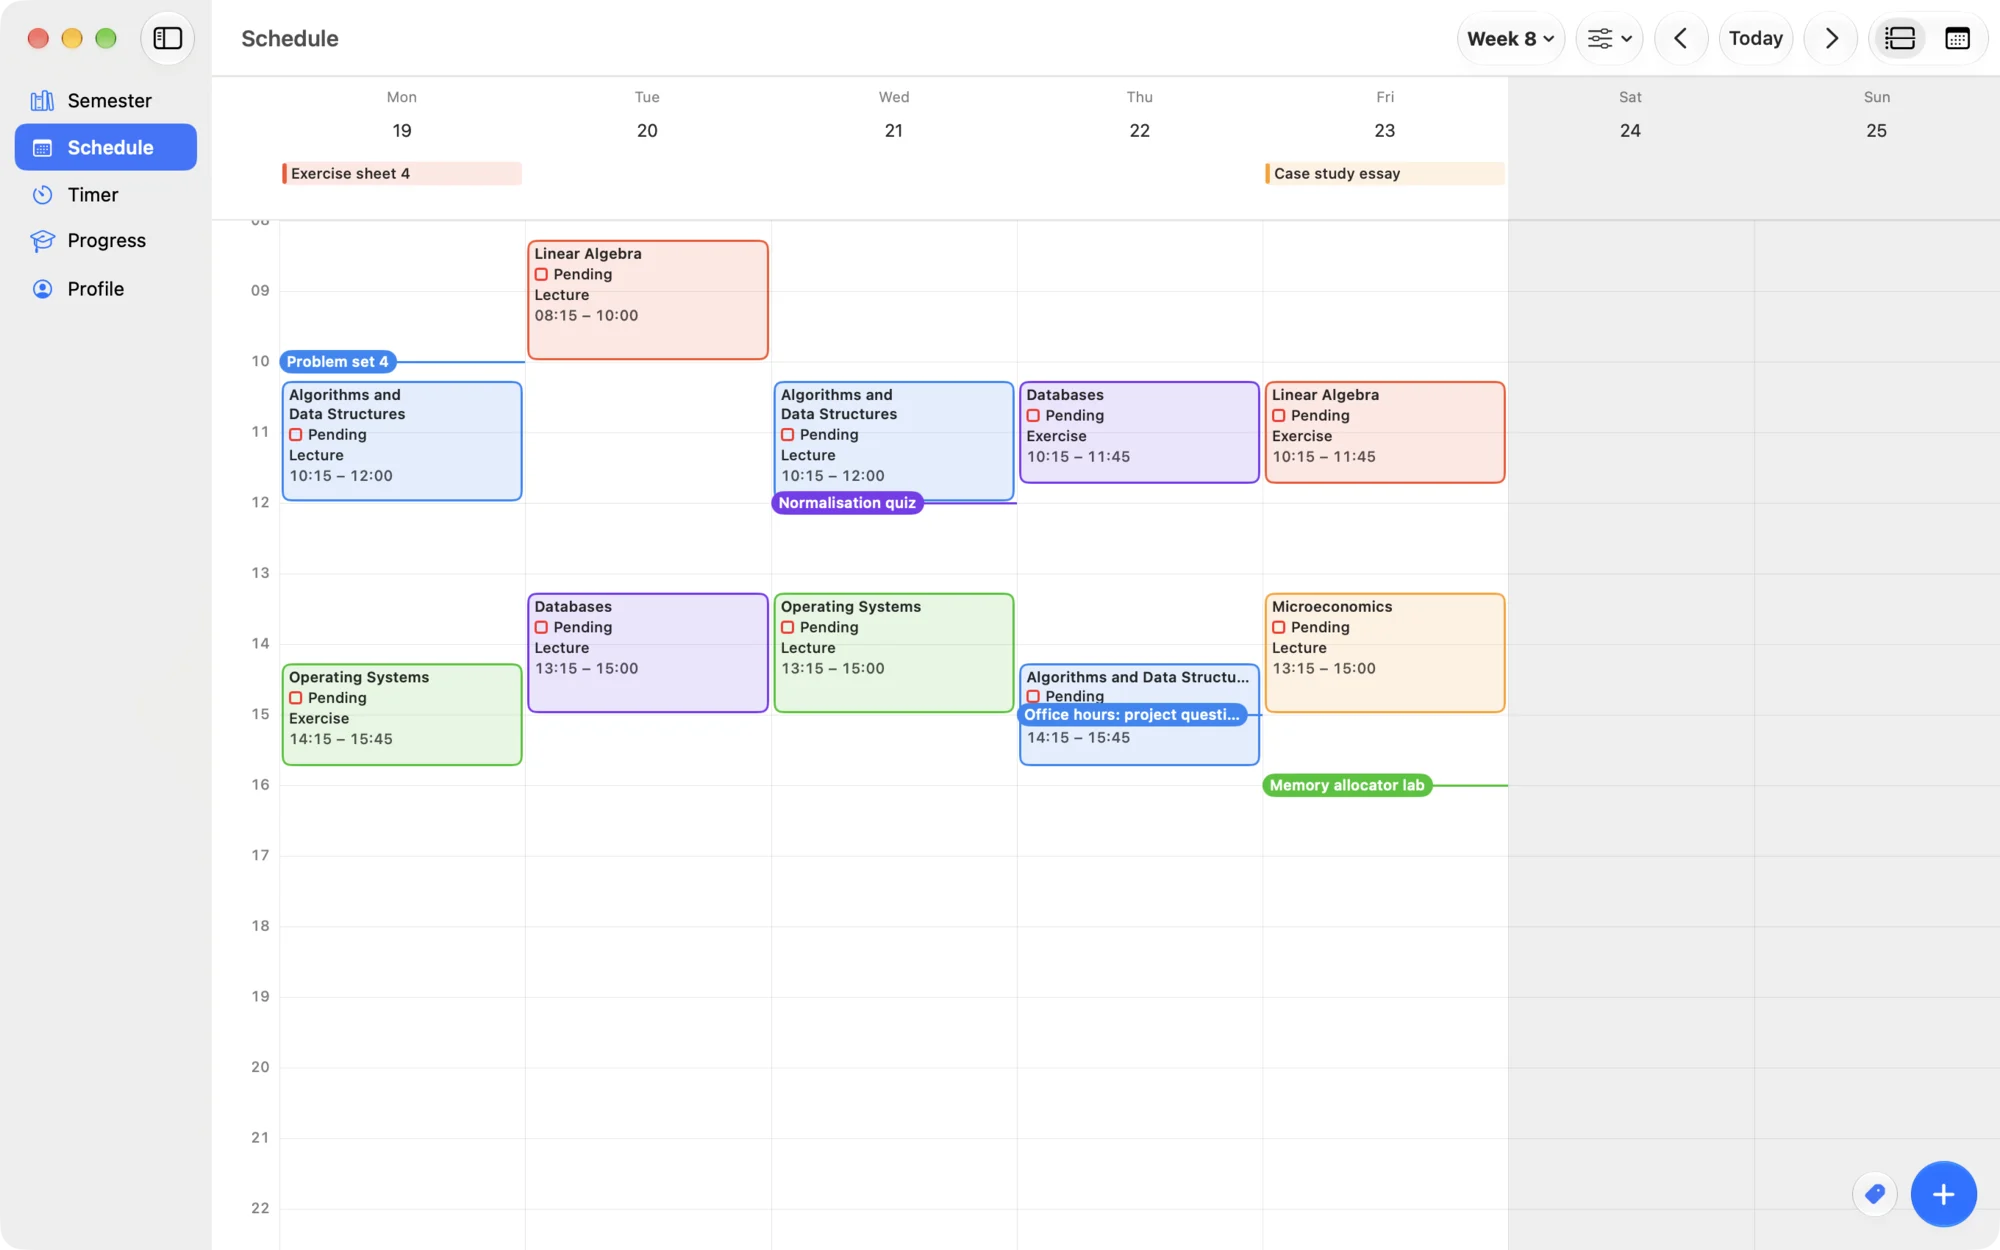This screenshot has width=2000, height=1250.
Task: Open Tuesday Databases lecture event
Action: pyautogui.click(x=648, y=653)
